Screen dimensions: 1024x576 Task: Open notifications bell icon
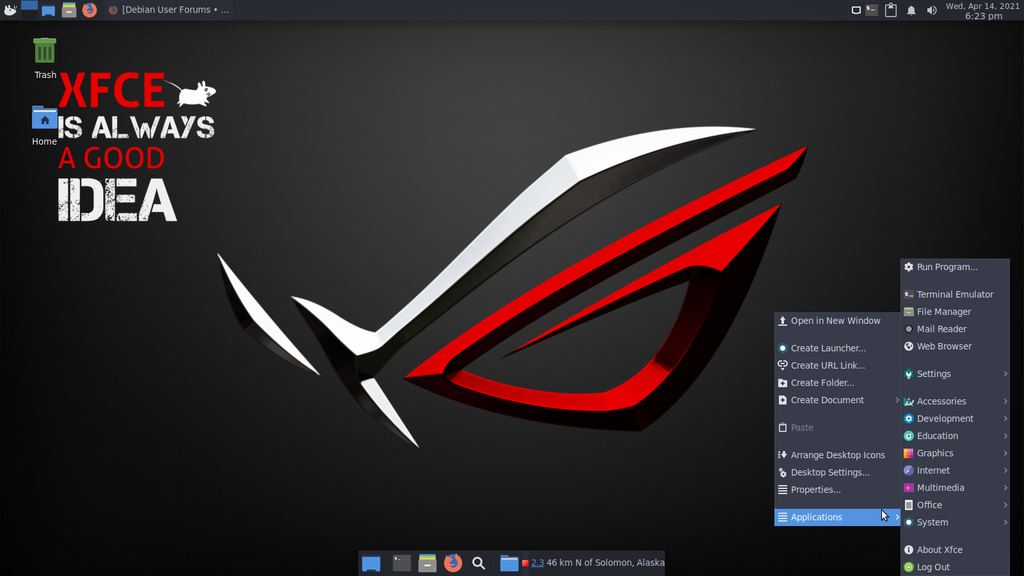(911, 10)
